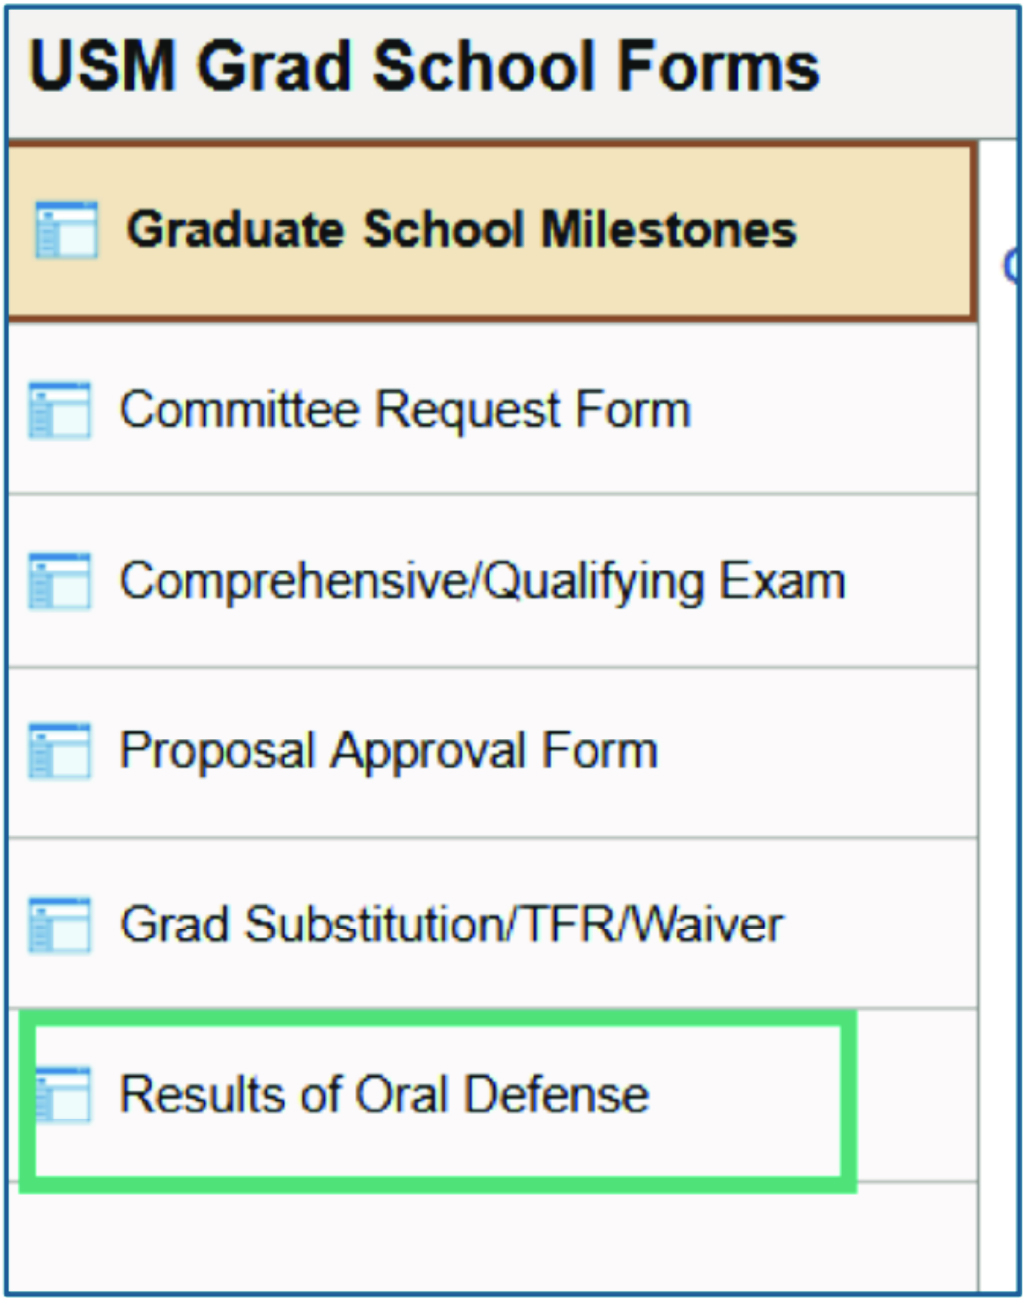Screen dimensions: 1032x1307
Task: Select the Graduate School Milestones menu item
Action: click(461, 230)
